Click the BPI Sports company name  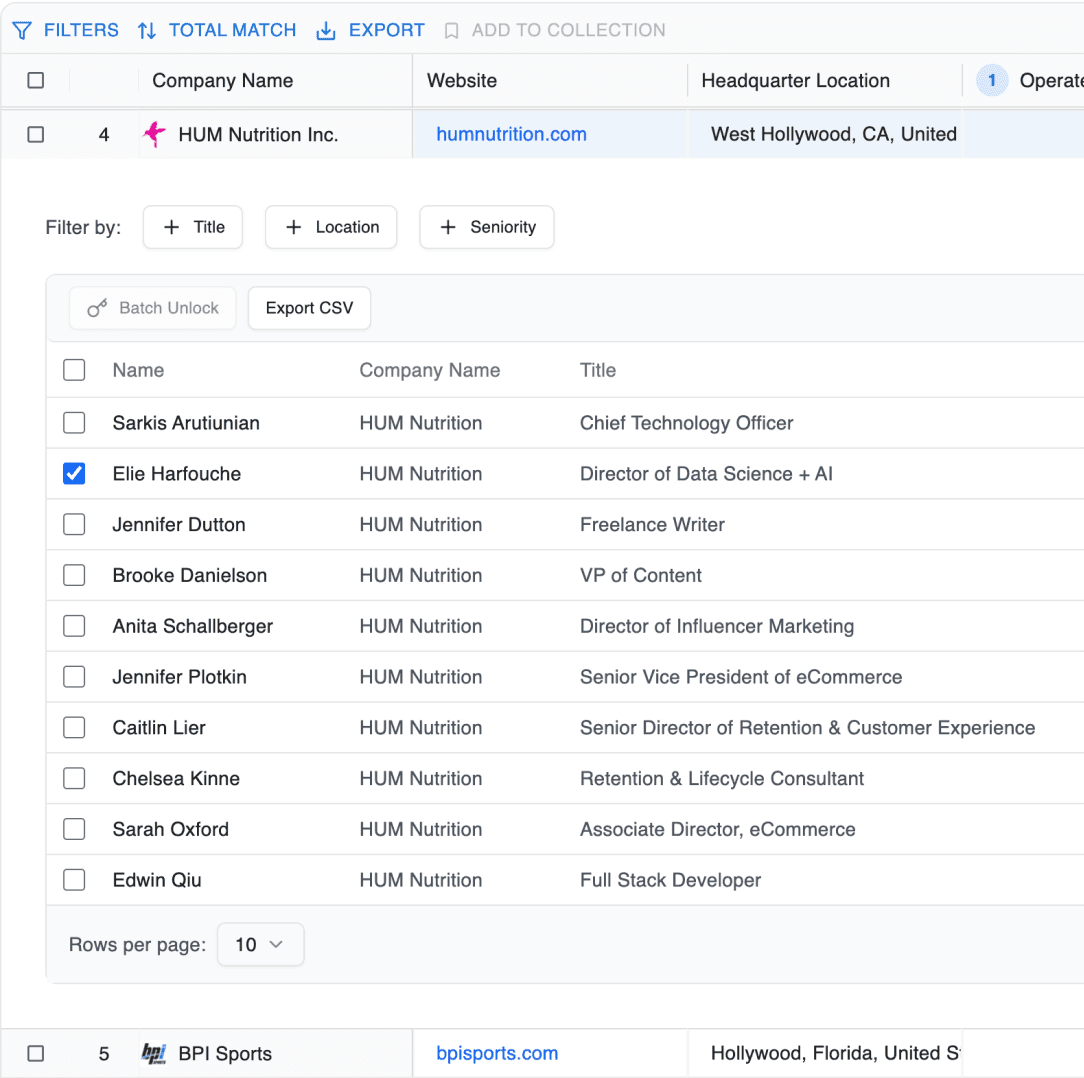pyautogui.click(x=225, y=1054)
